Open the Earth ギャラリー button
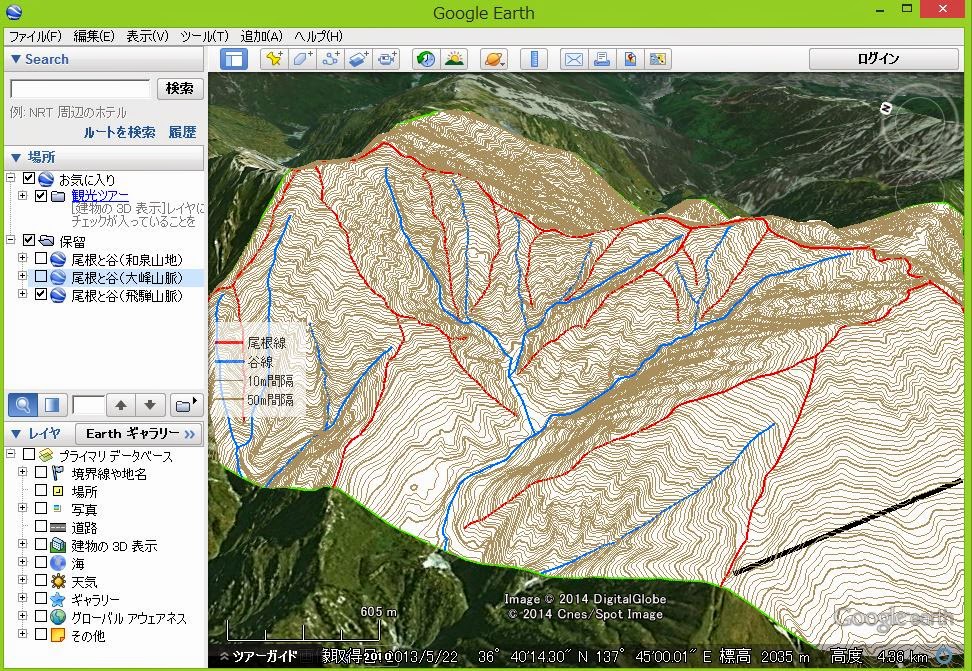This screenshot has width=972, height=671. 141,433
